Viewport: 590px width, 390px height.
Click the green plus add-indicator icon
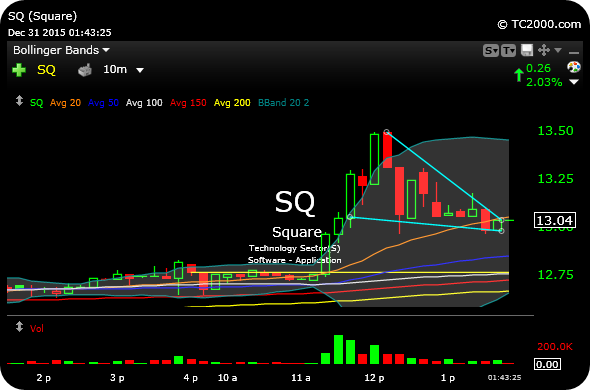click(x=19, y=70)
